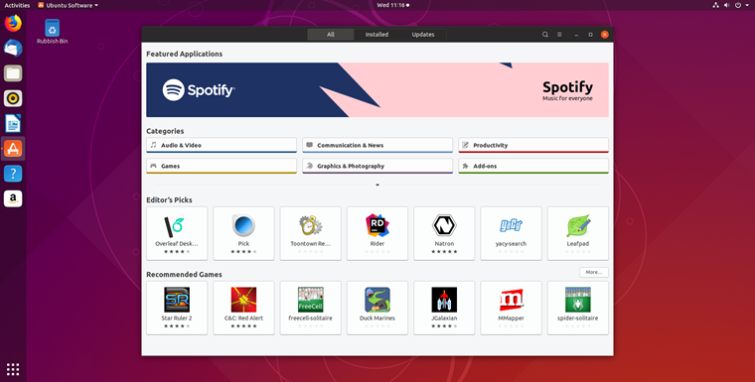Show applications grid in the dock
Screen dimensions: 755x382
13,369
